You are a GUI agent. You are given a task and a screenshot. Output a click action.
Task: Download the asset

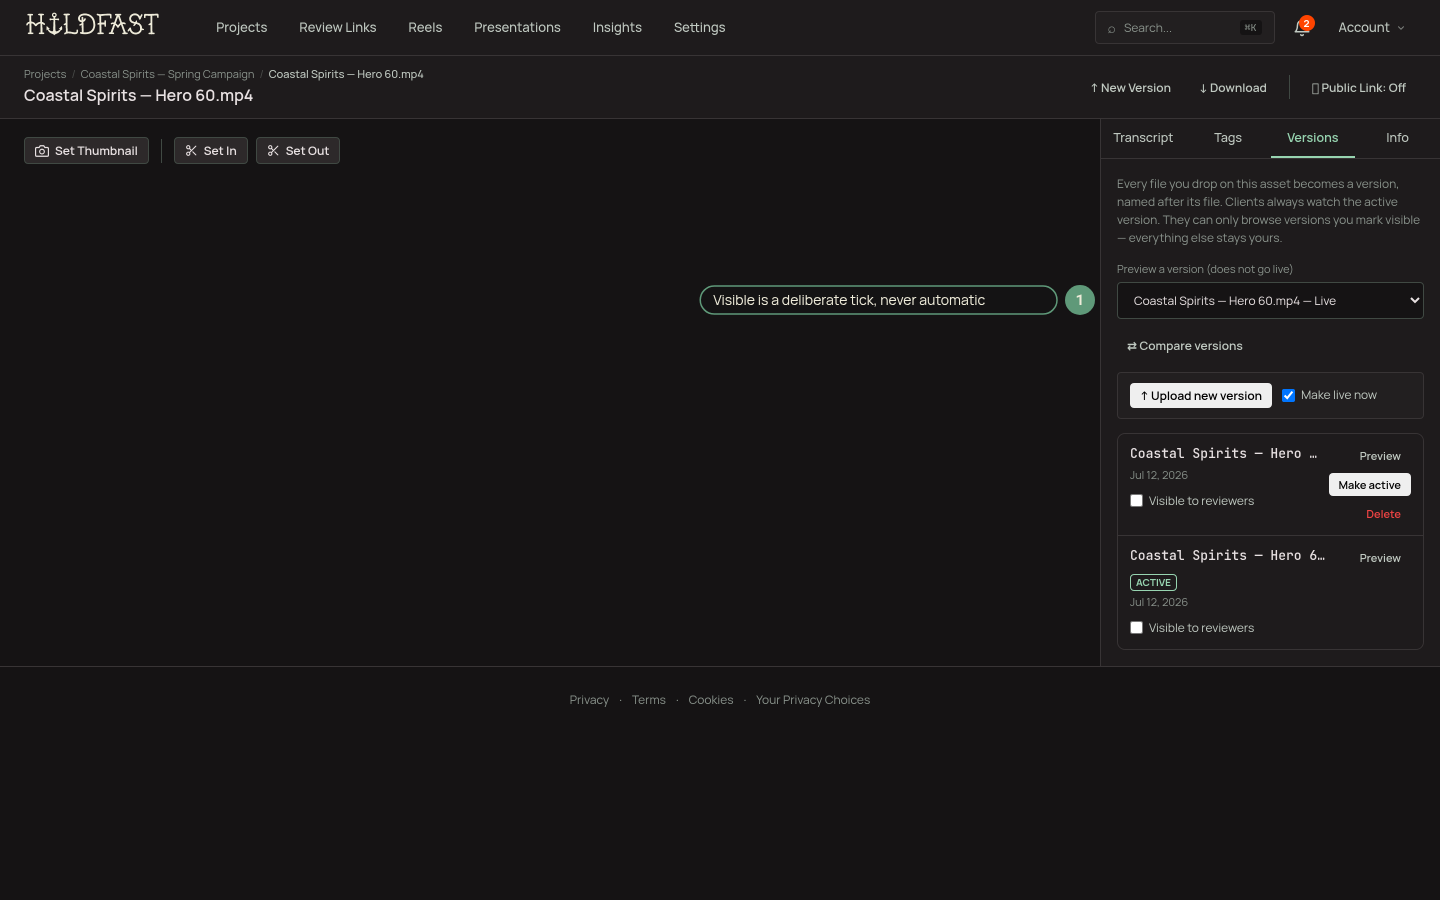(x=1233, y=88)
